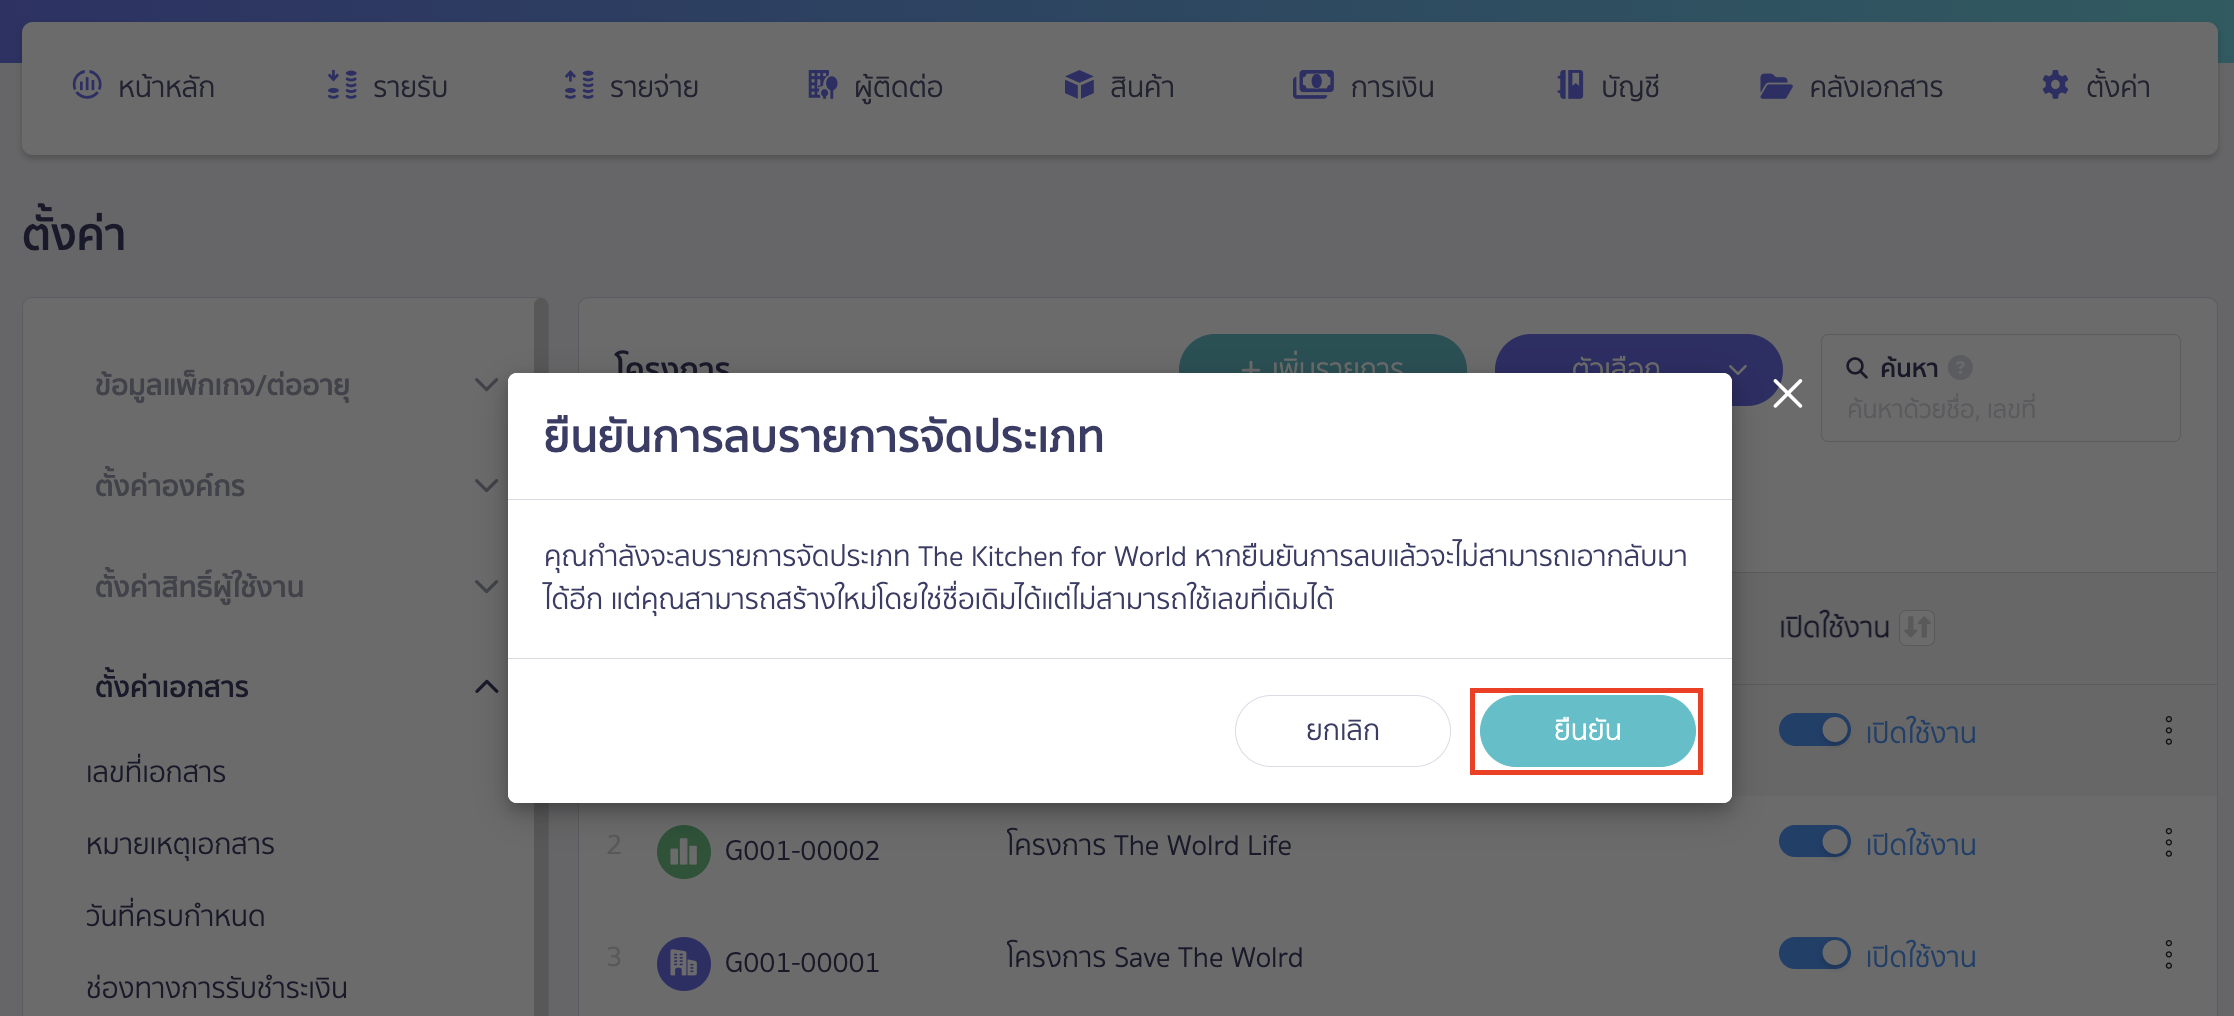Screen dimensions: 2234x1016
Task: Click the ตั้งค่า settings gear icon
Action: pos(2054,85)
